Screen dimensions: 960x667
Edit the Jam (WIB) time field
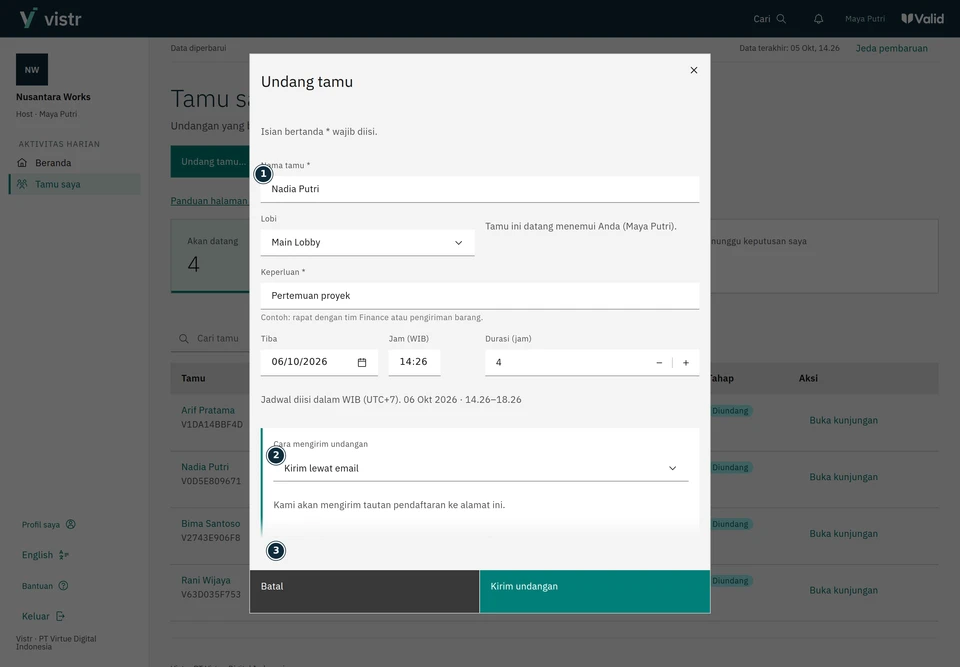(x=414, y=362)
